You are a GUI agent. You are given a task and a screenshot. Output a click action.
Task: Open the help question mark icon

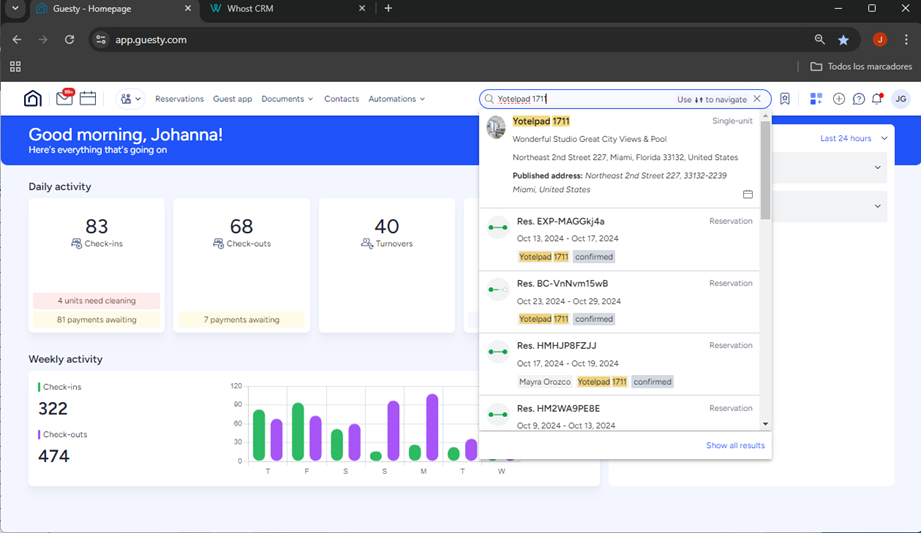click(859, 99)
